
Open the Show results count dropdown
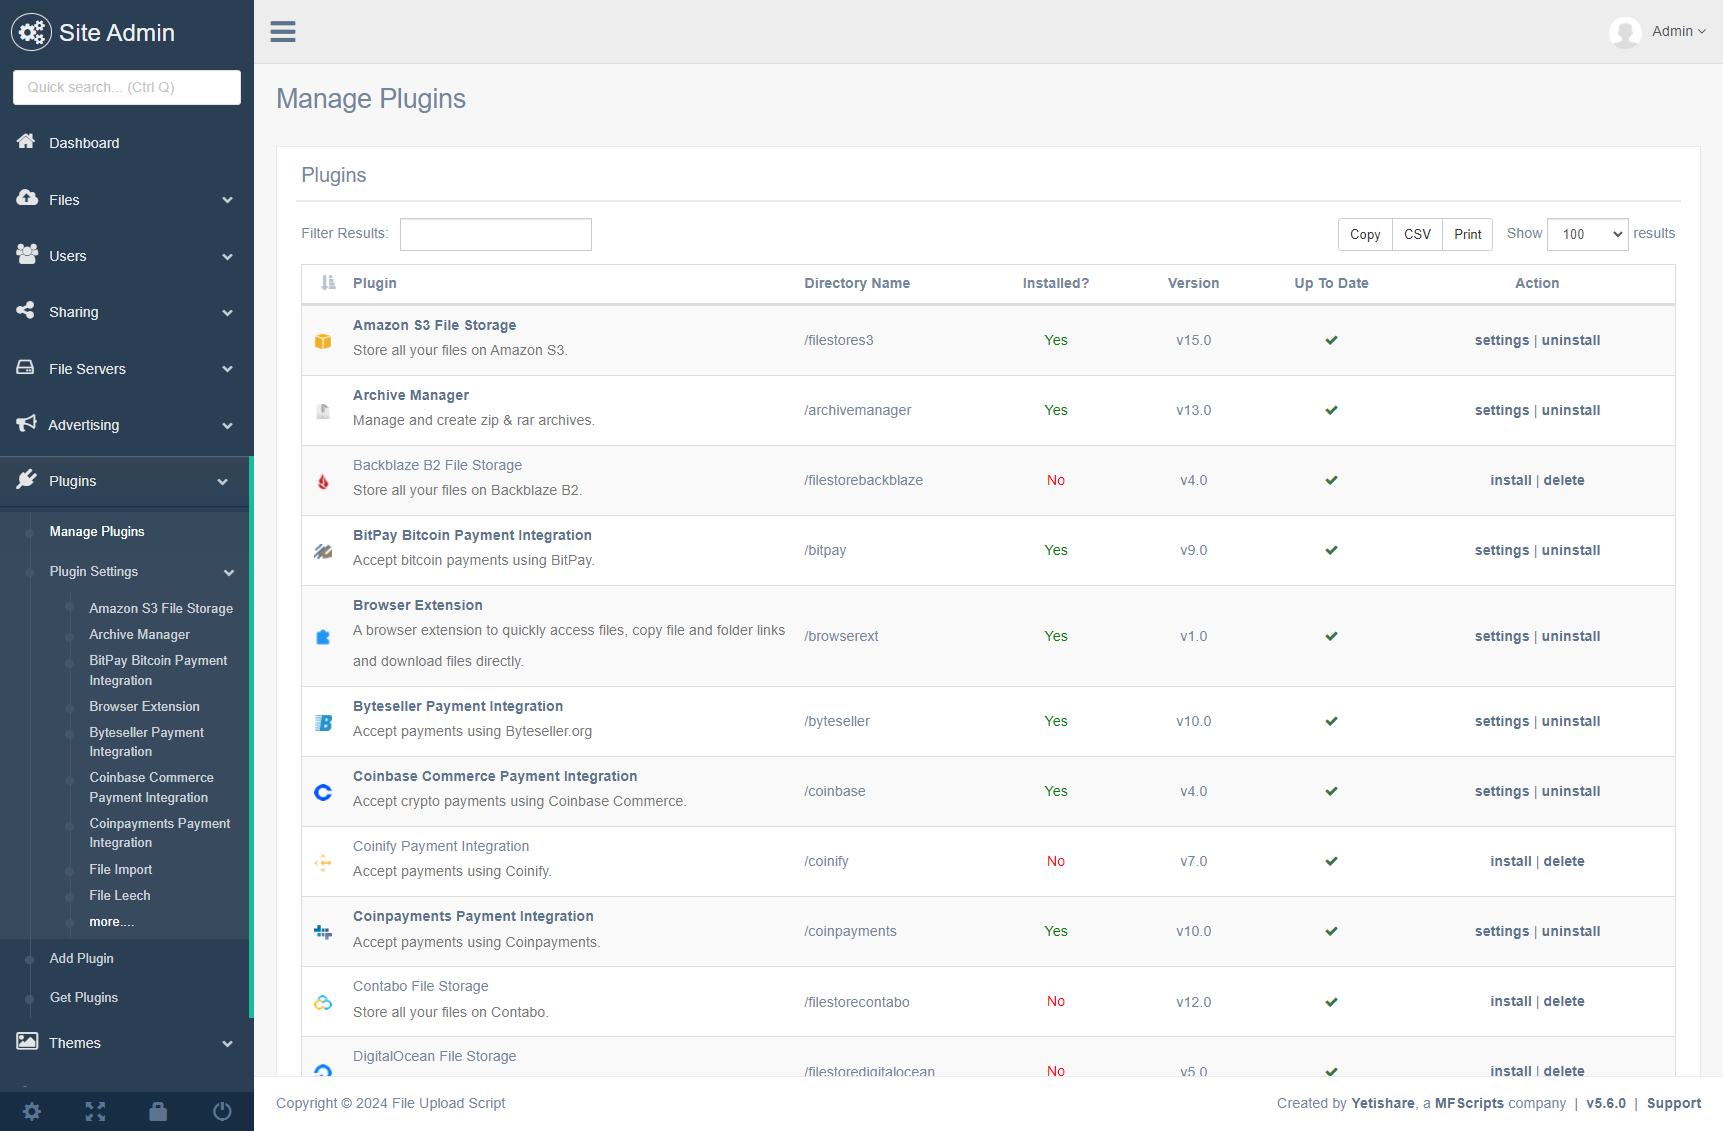point(1587,234)
